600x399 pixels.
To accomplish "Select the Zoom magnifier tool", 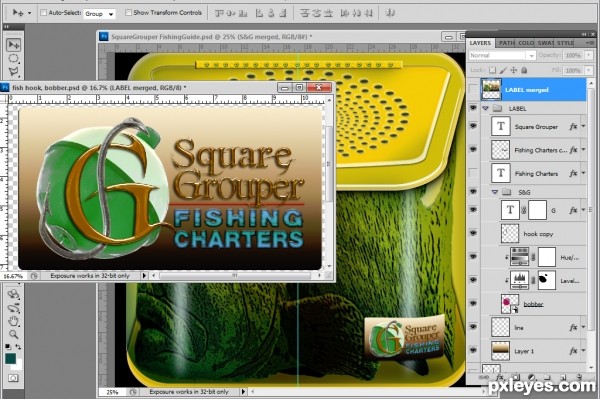I will pyautogui.click(x=14, y=334).
